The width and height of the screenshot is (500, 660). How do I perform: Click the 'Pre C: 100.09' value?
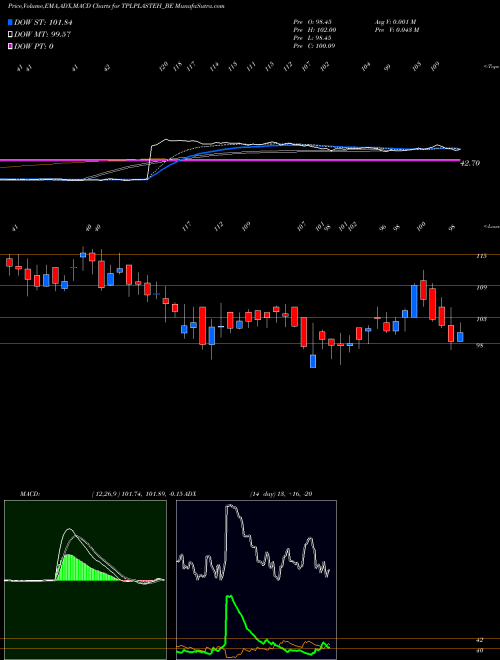314,46
